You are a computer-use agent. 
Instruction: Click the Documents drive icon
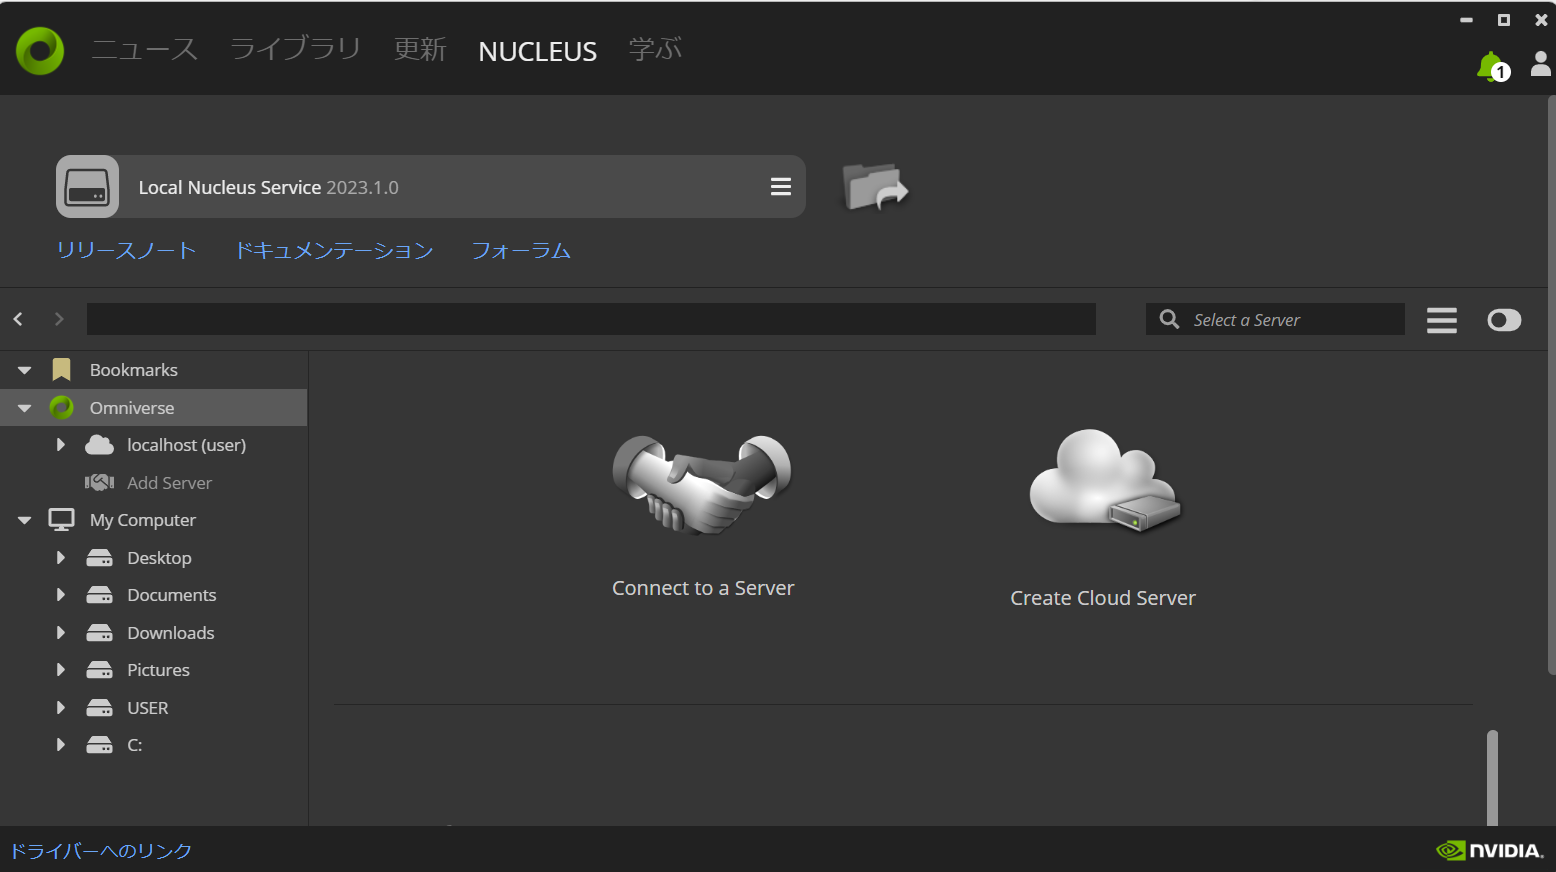tap(99, 595)
